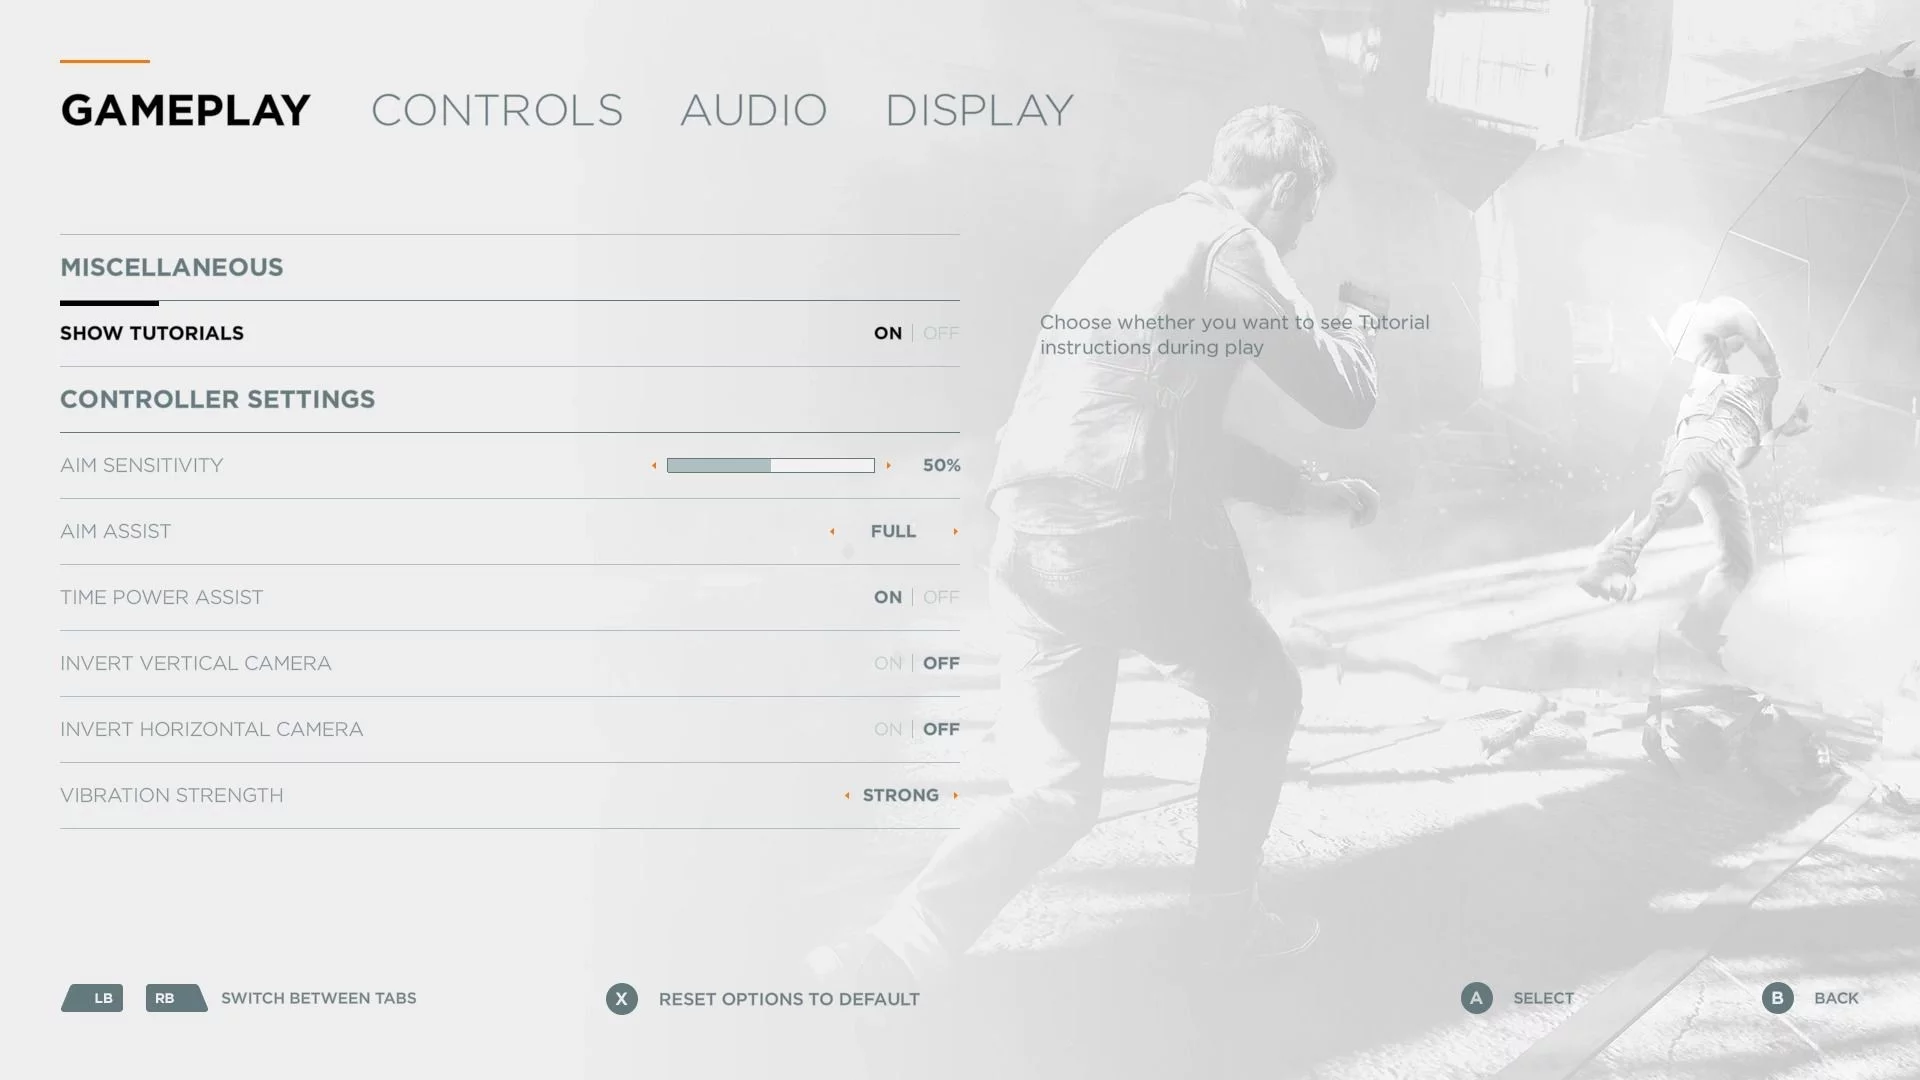
Task: Click left arrow beside Vibration Strength STRONG
Action: tap(847, 795)
